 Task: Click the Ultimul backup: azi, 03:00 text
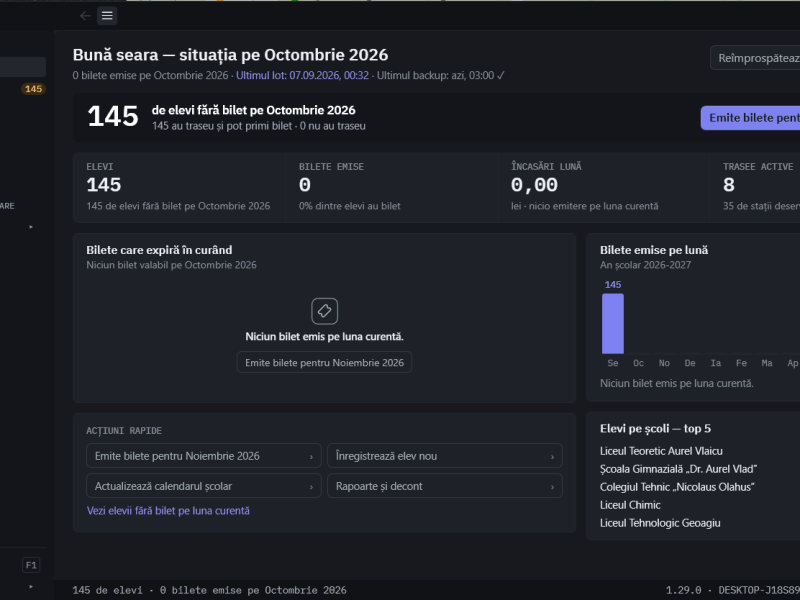(x=435, y=76)
